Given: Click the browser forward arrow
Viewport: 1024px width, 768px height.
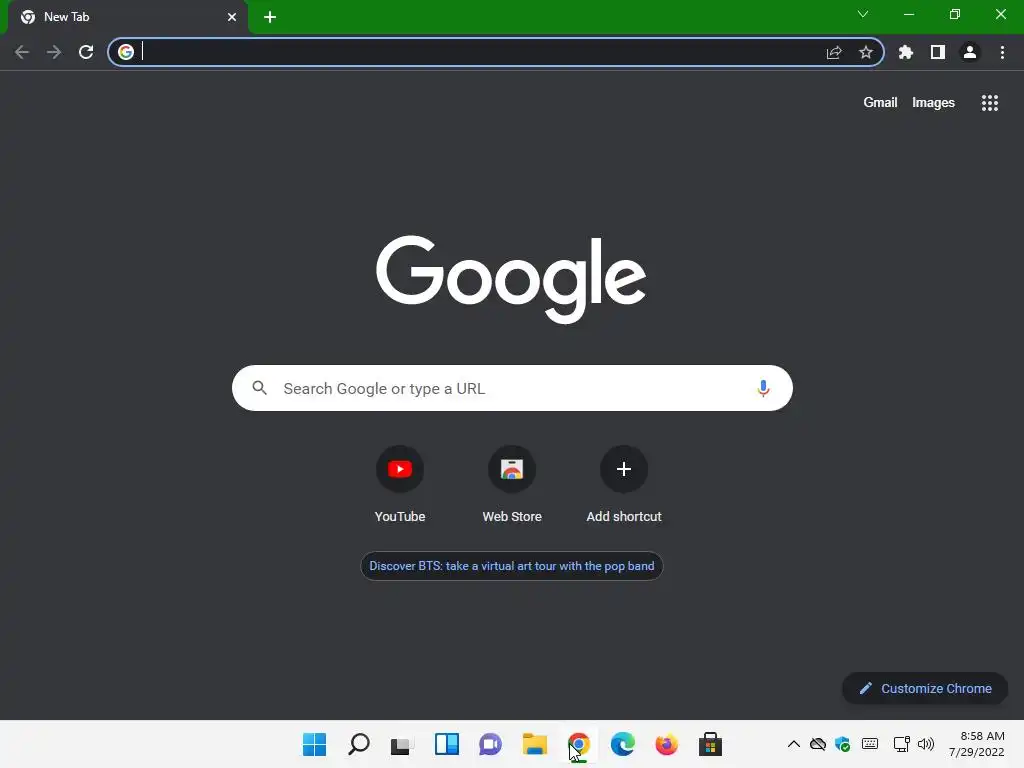Looking at the screenshot, I should (x=54, y=52).
